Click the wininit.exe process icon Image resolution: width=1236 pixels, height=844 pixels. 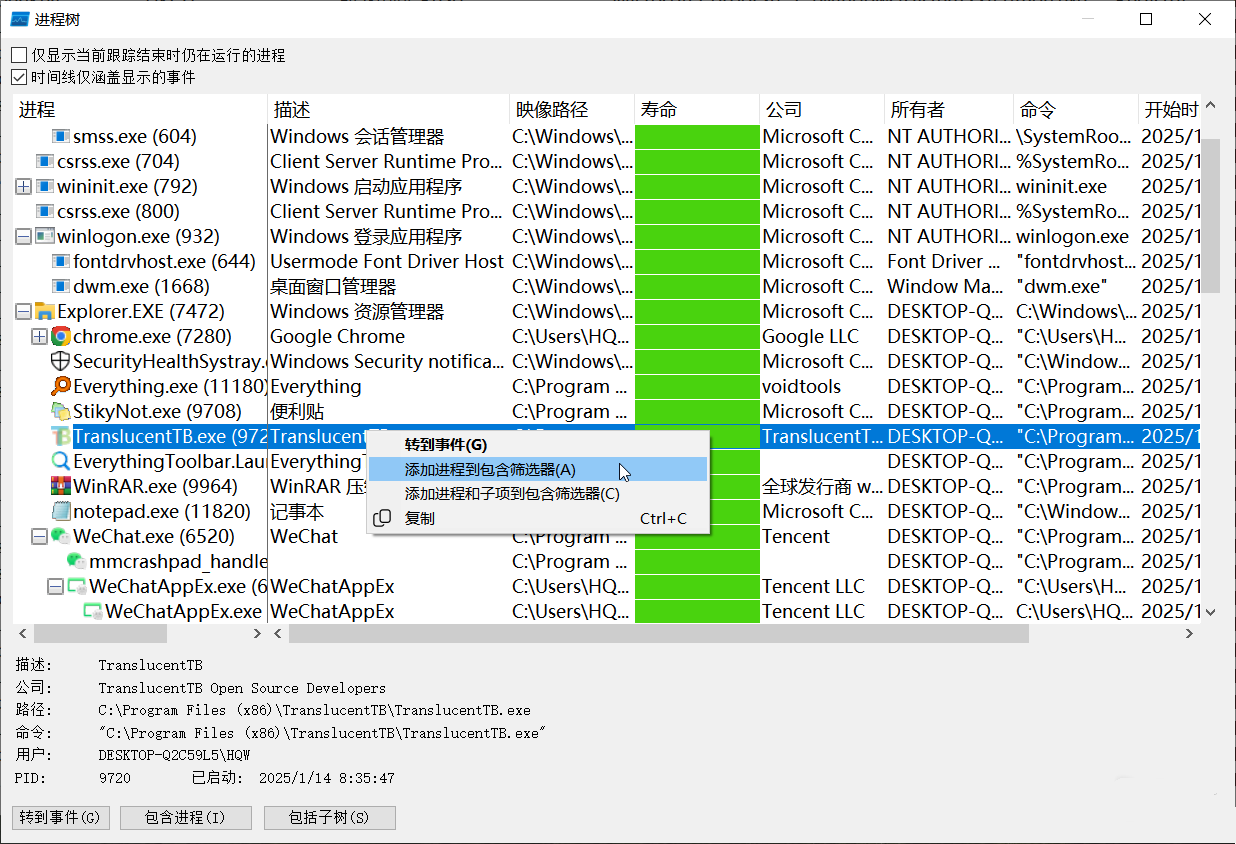tap(44, 186)
